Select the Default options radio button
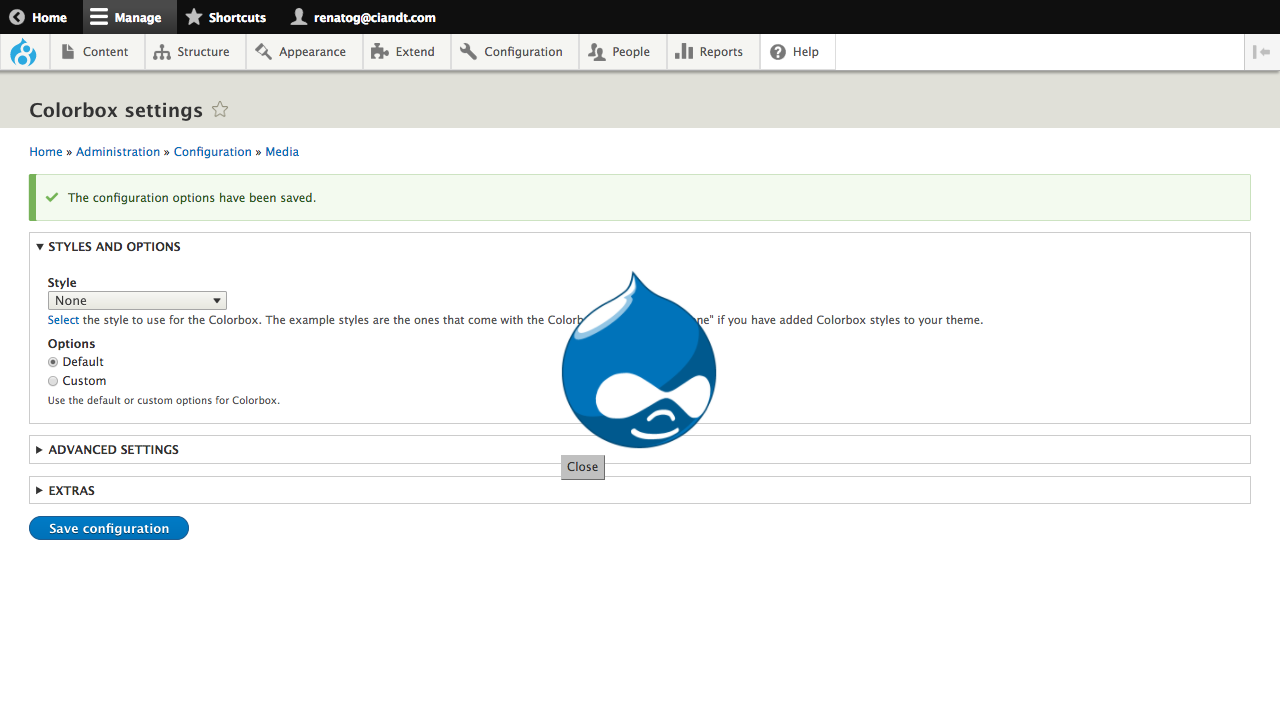1280x726 pixels. coord(53,362)
